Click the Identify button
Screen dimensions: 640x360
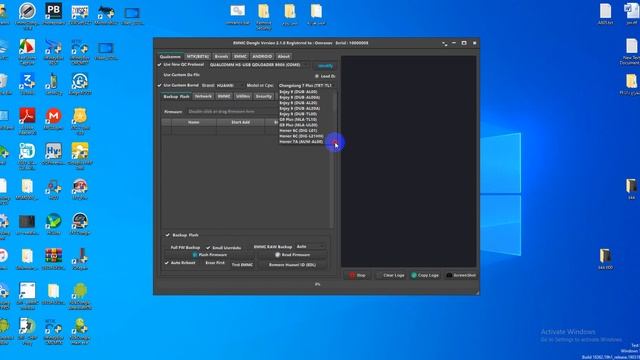pyautogui.click(x=325, y=66)
